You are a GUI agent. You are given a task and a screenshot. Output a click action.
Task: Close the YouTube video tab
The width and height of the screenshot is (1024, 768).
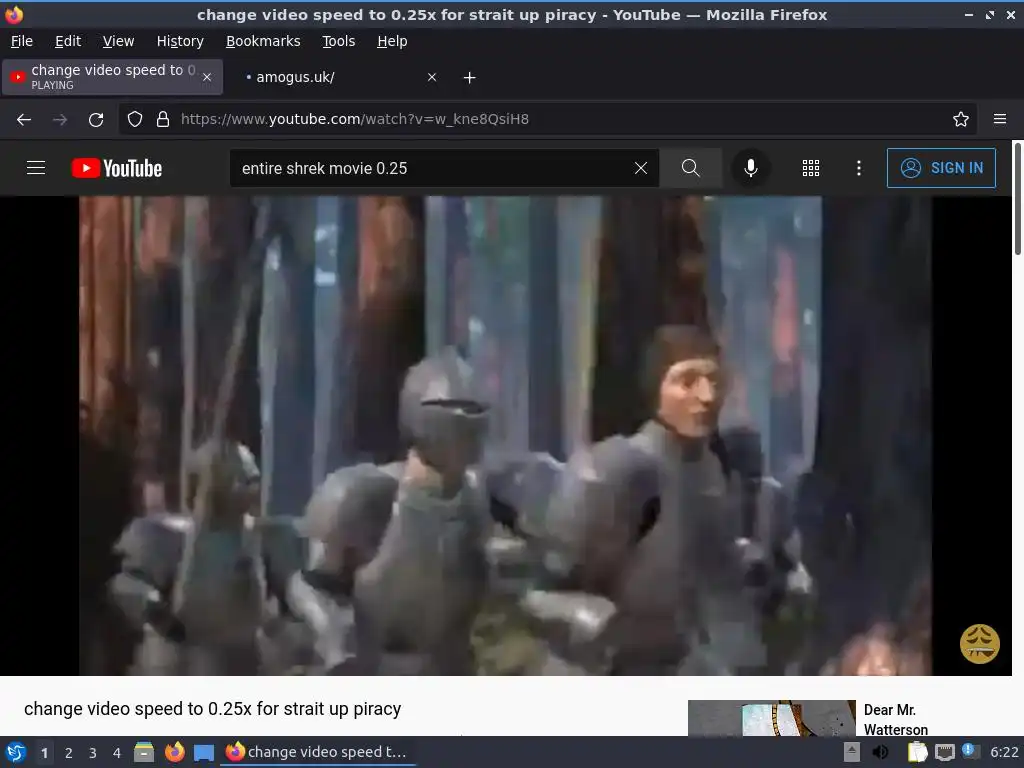[207, 77]
